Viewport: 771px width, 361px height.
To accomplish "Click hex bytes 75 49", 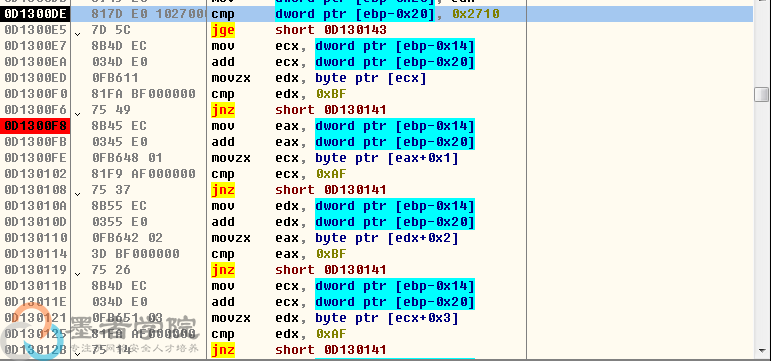I will [x=111, y=110].
